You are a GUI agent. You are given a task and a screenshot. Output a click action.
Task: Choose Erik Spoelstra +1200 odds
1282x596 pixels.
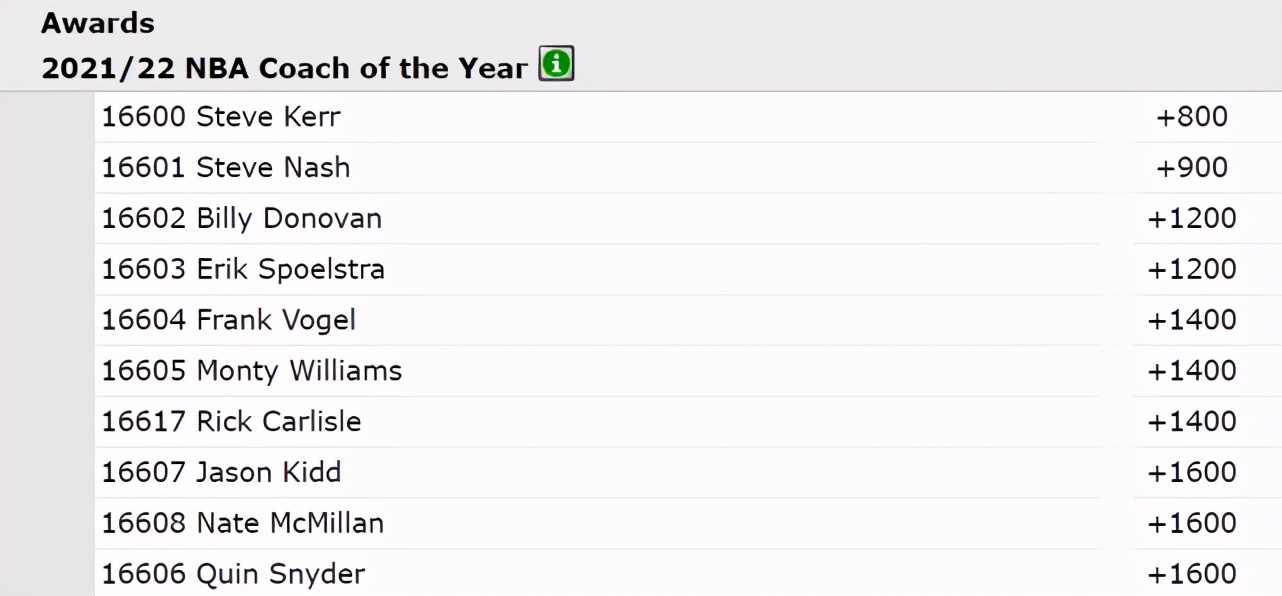click(x=1192, y=270)
